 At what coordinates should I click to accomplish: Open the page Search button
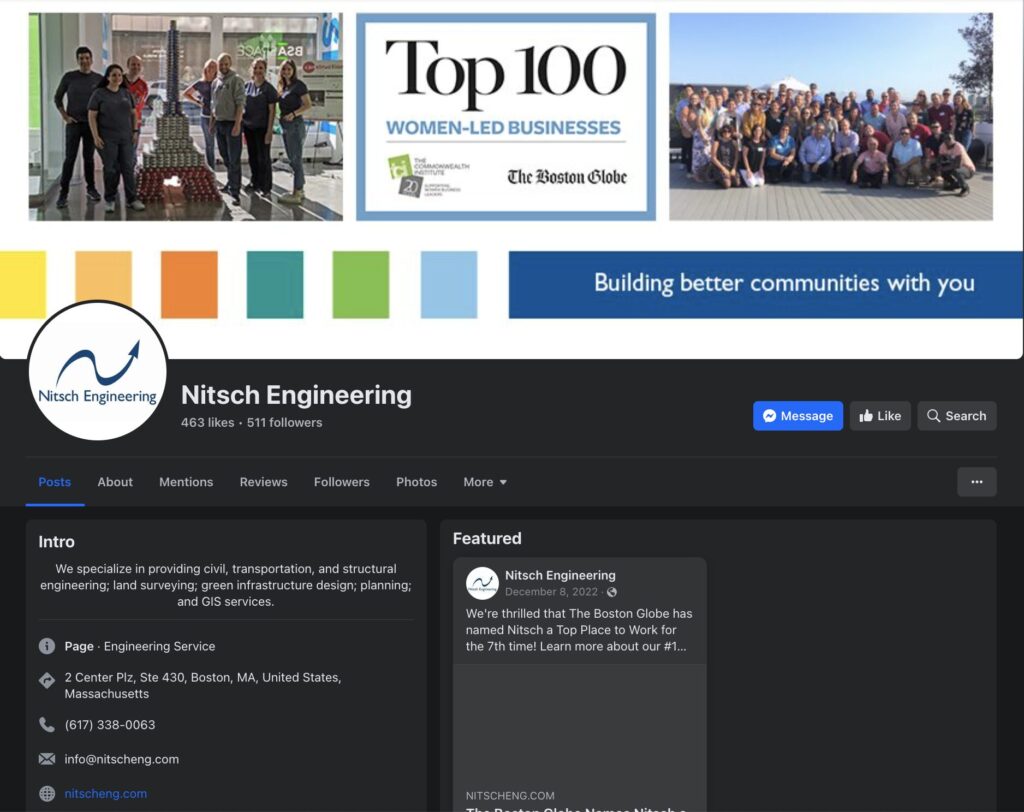pyautogui.click(x=957, y=416)
